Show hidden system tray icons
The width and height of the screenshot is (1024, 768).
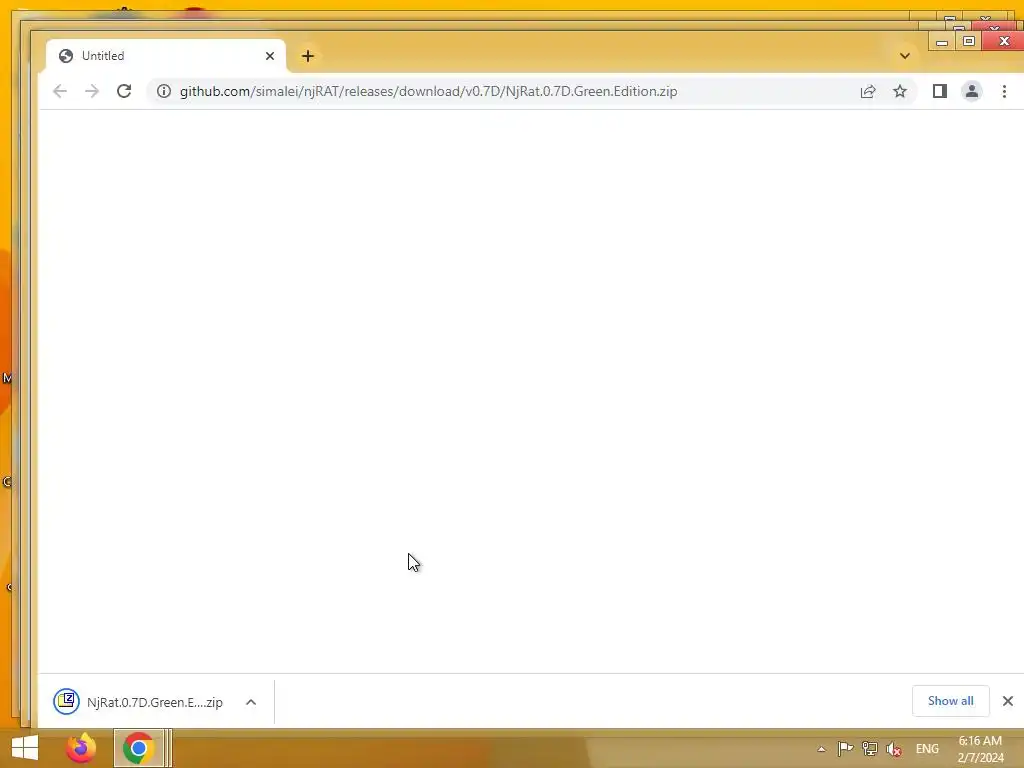pos(822,749)
